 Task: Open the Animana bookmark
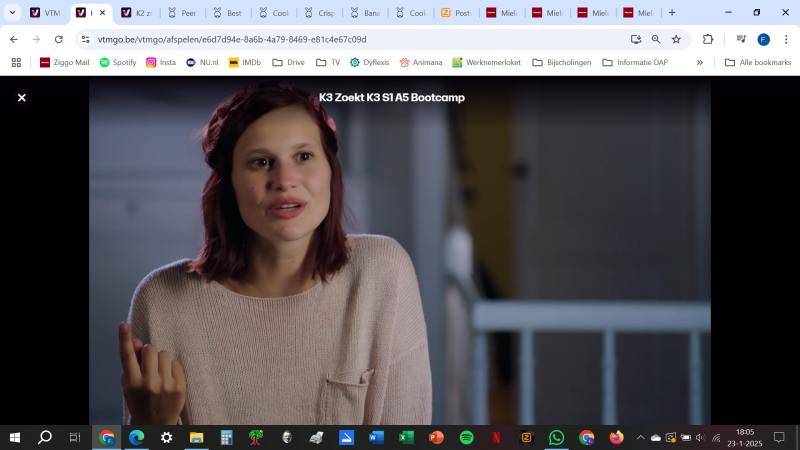tap(421, 62)
